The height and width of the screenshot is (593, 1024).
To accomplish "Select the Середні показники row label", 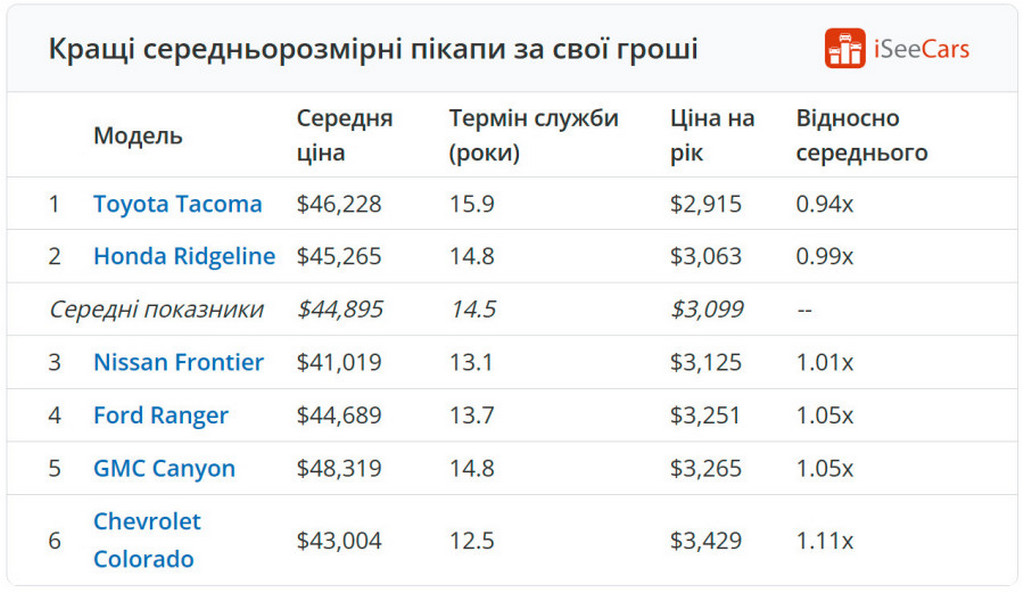I will 156,309.
